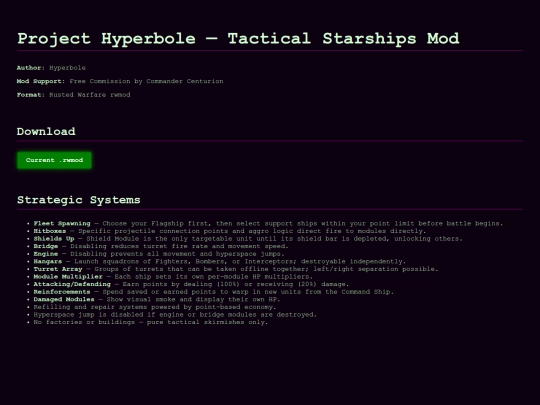The width and height of the screenshot is (540, 405).
Task: Click the Fleet Spawning list item
Action: click(268, 224)
